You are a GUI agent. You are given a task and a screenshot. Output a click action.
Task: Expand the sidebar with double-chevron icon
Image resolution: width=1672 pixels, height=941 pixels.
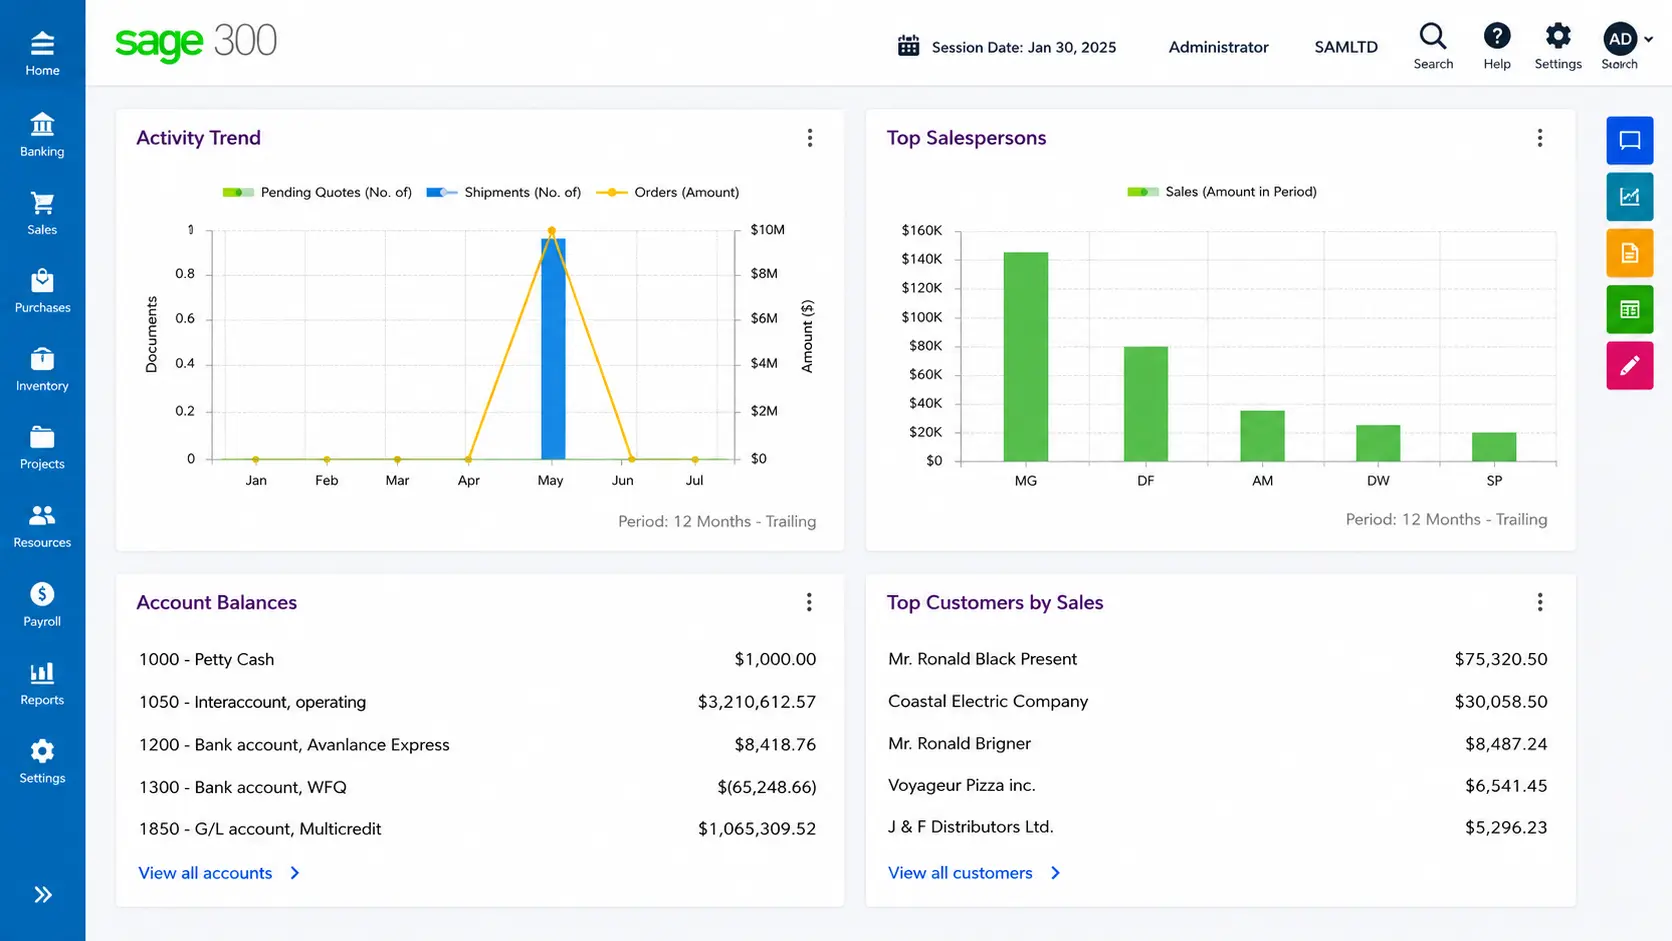tap(43, 895)
